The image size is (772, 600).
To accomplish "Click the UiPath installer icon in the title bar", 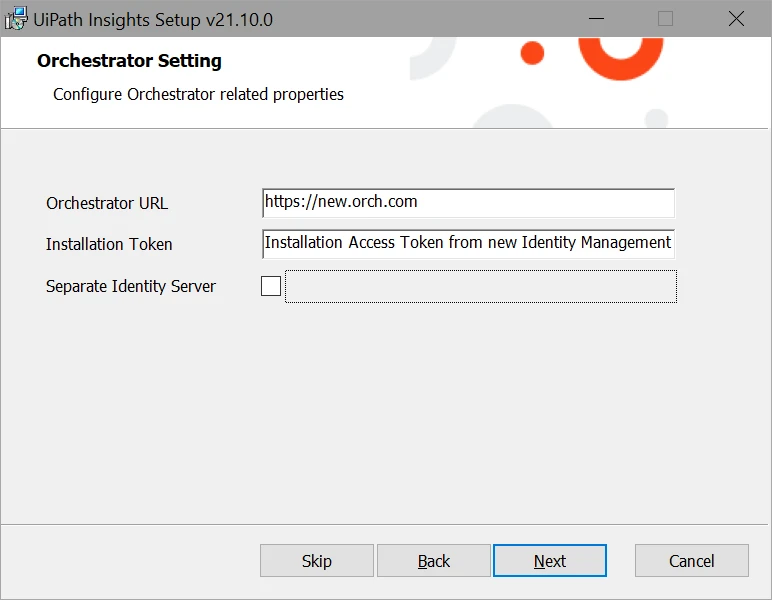I will (16, 19).
